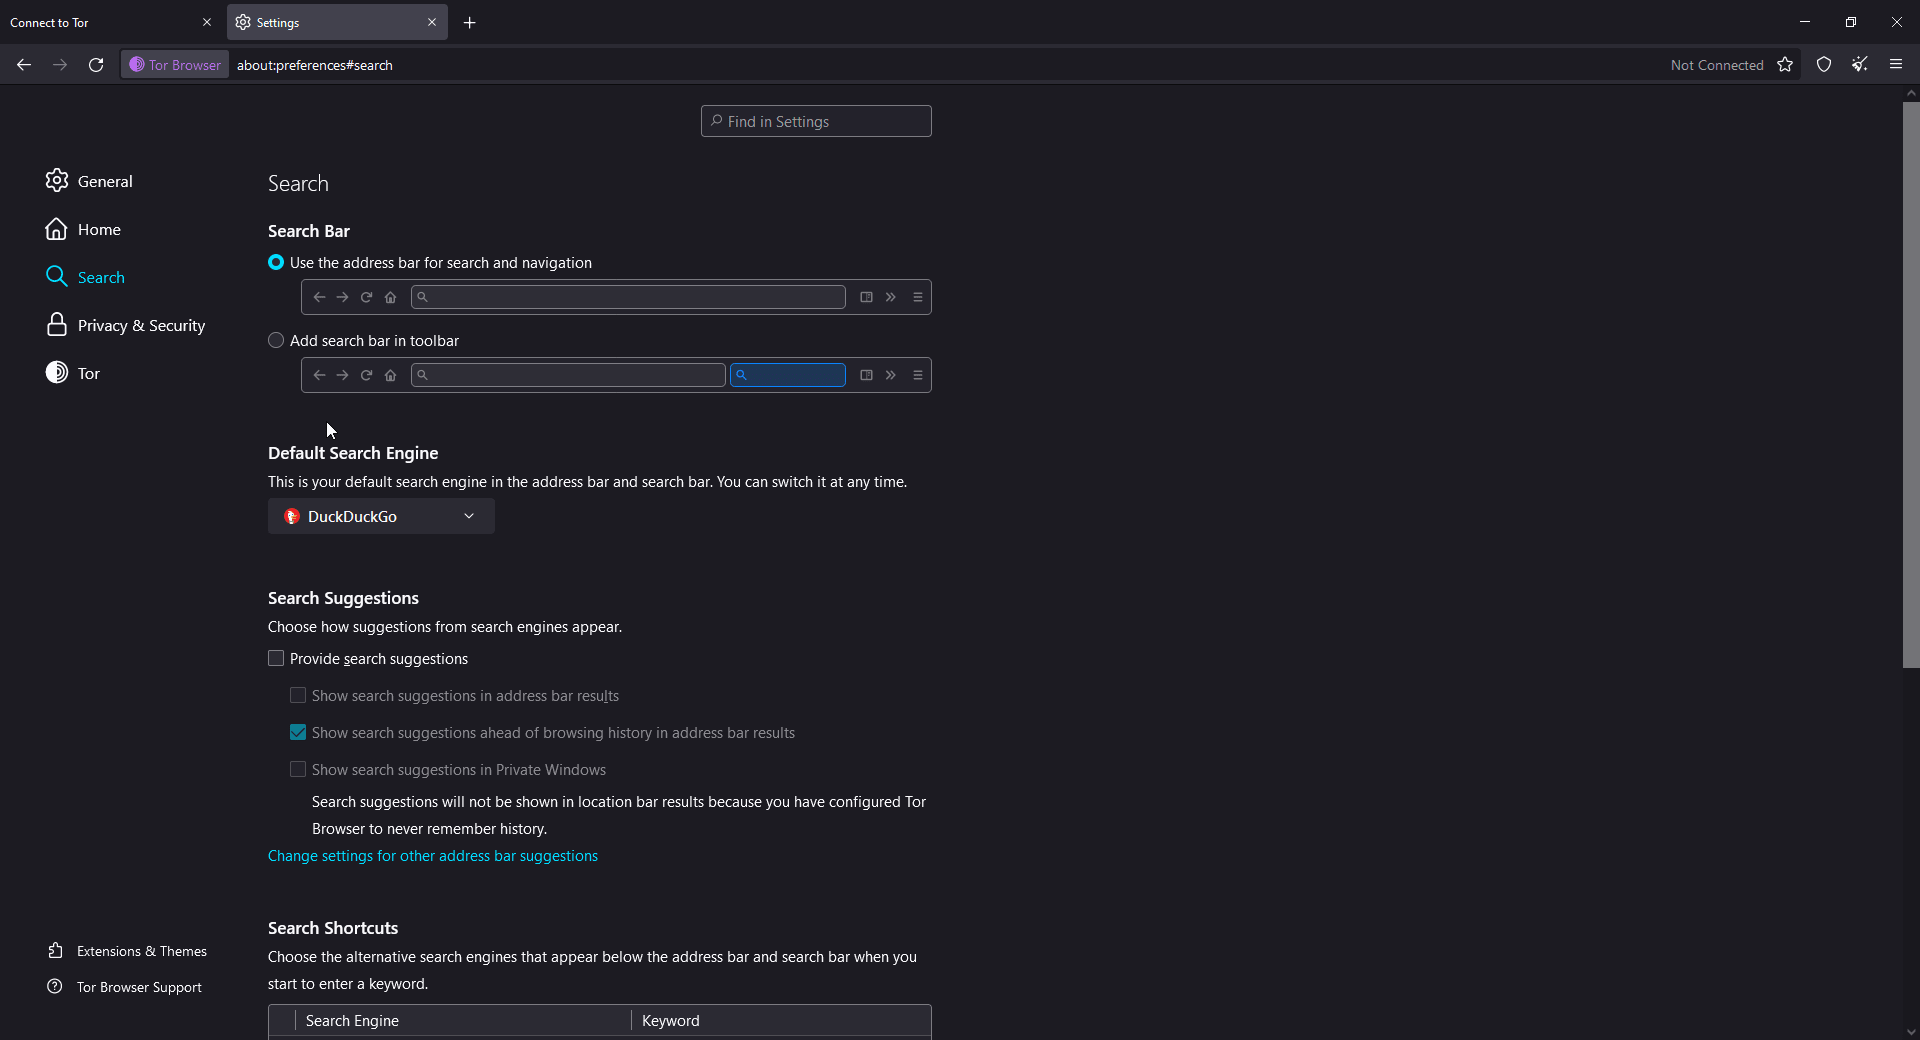Open Extensions & Themes
Viewport: 1920px width, 1040px height.
[x=127, y=951]
